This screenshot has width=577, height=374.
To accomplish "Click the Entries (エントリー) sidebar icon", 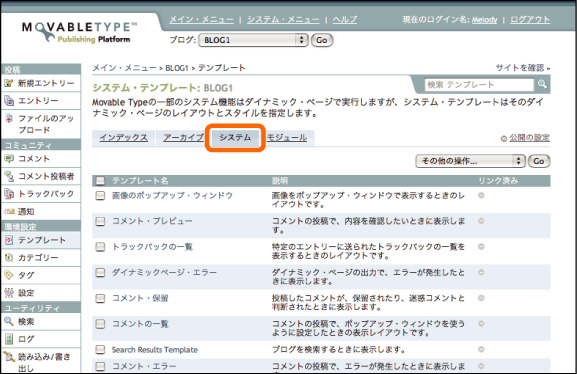I will pyautogui.click(x=9, y=100).
